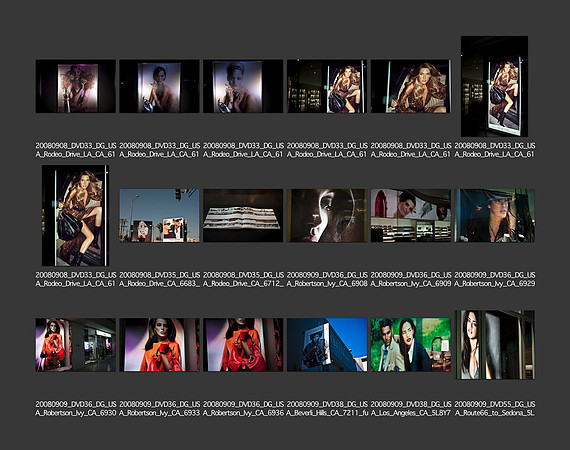
Task: Select the cosmetics store lipstick ad thumbnail
Action: 410,216
